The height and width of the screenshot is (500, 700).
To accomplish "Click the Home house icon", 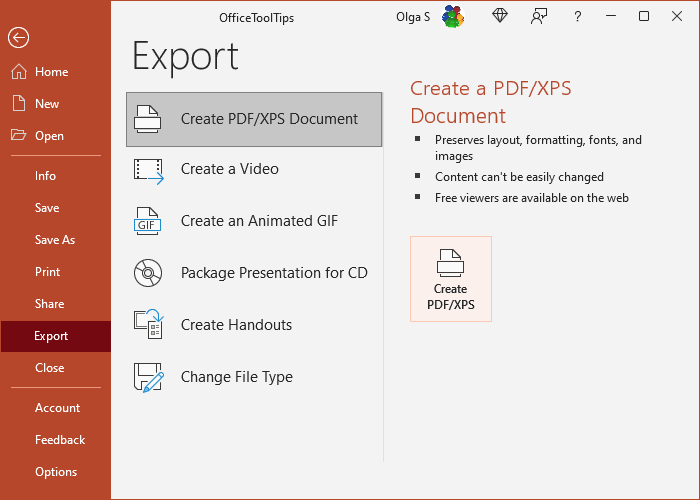I will 19,71.
